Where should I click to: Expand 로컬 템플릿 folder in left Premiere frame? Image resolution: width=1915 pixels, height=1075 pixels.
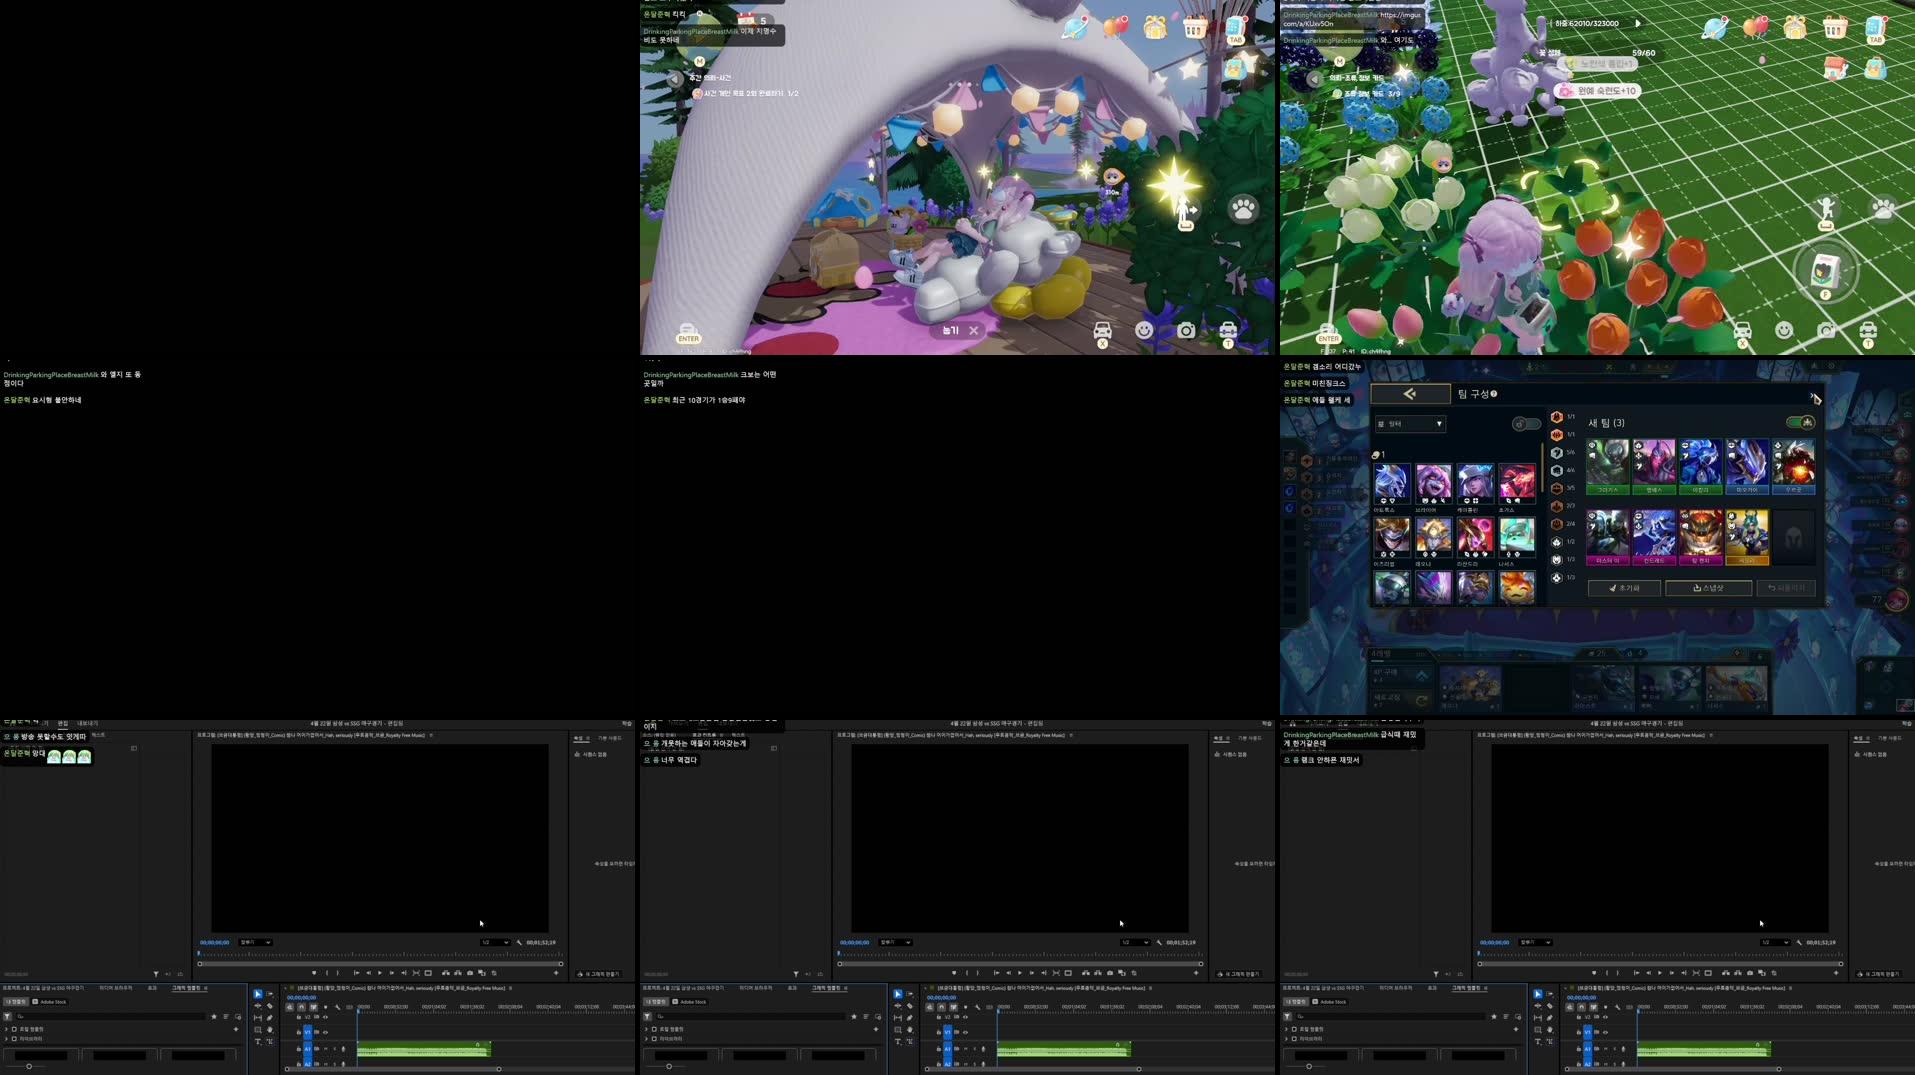(6, 1029)
